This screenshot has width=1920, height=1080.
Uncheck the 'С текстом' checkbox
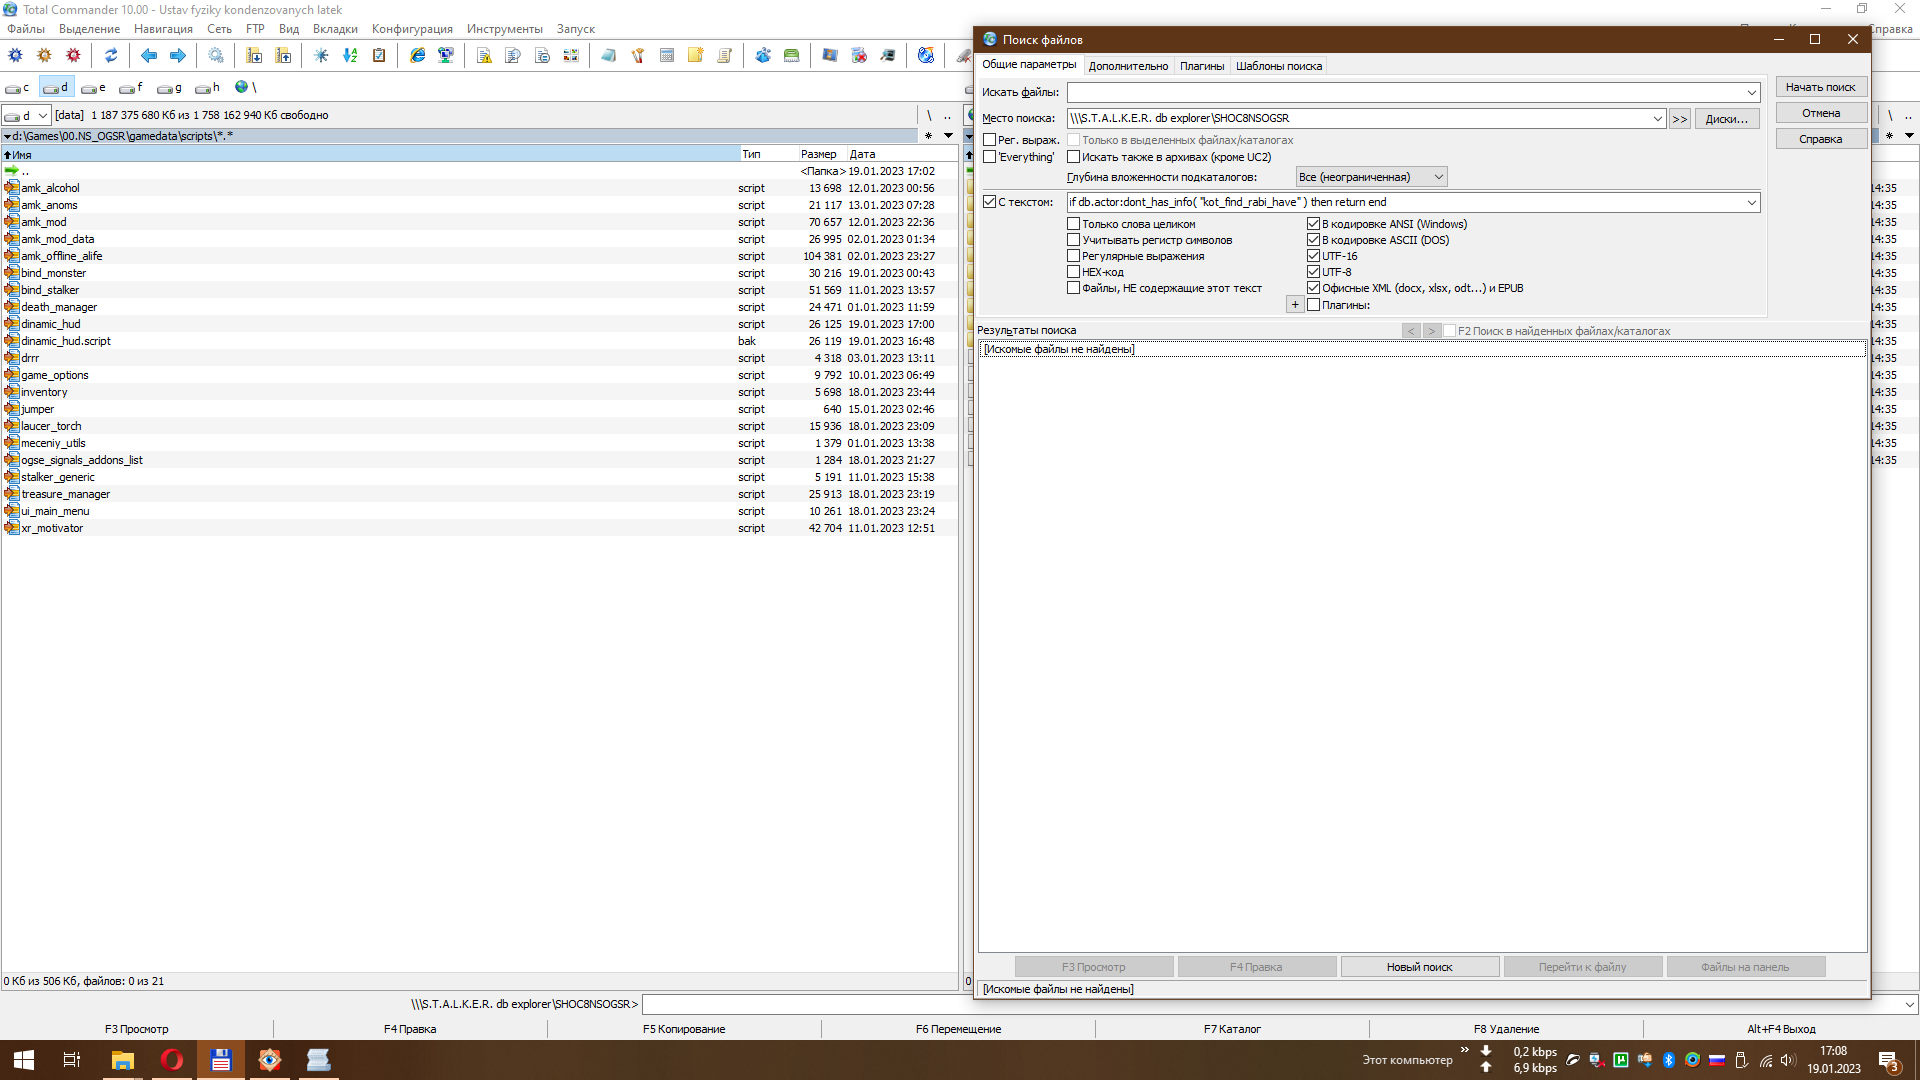pos(990,202)
